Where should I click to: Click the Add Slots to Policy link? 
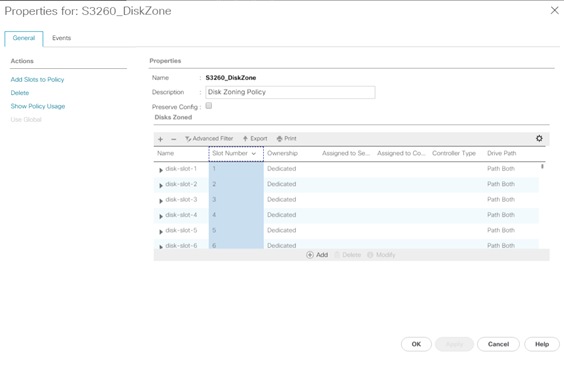tap(37, 79)
